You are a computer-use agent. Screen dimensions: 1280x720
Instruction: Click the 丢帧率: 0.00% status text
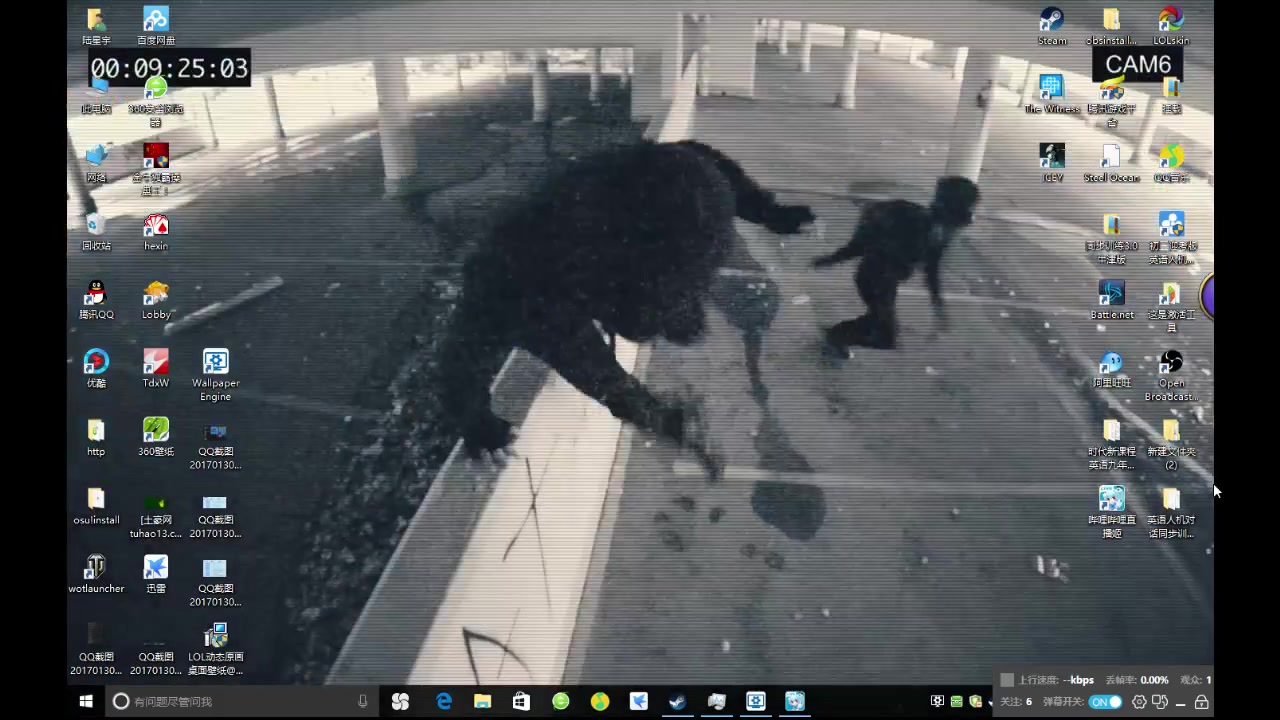point(1137,680)
